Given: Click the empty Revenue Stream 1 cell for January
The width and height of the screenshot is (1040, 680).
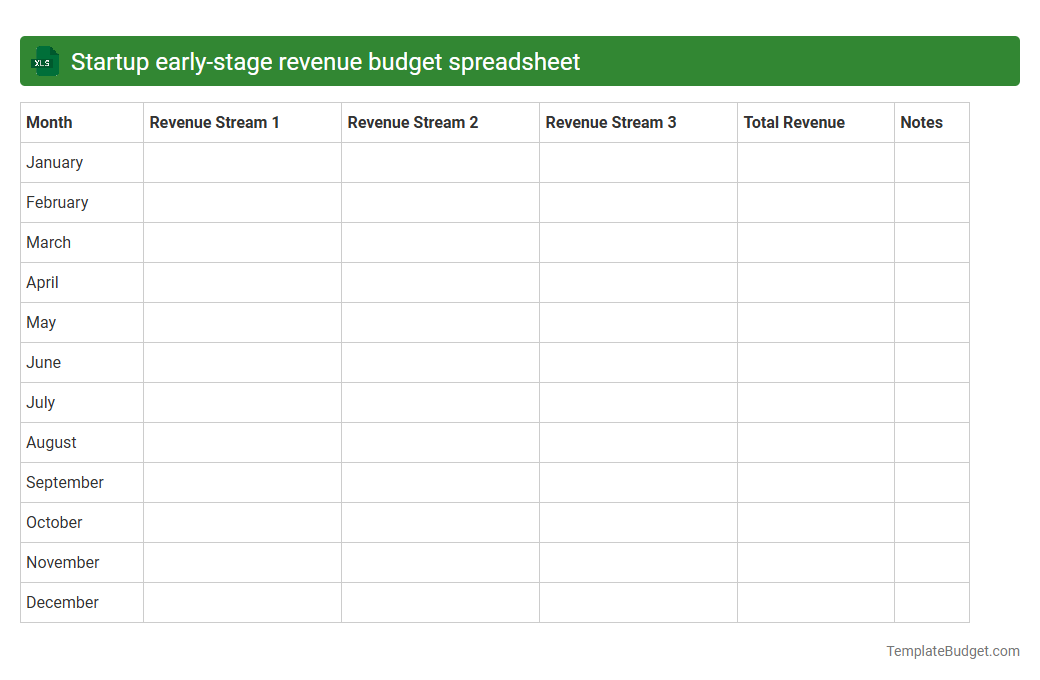Looking at the screenshot, I should coord(242,162).
